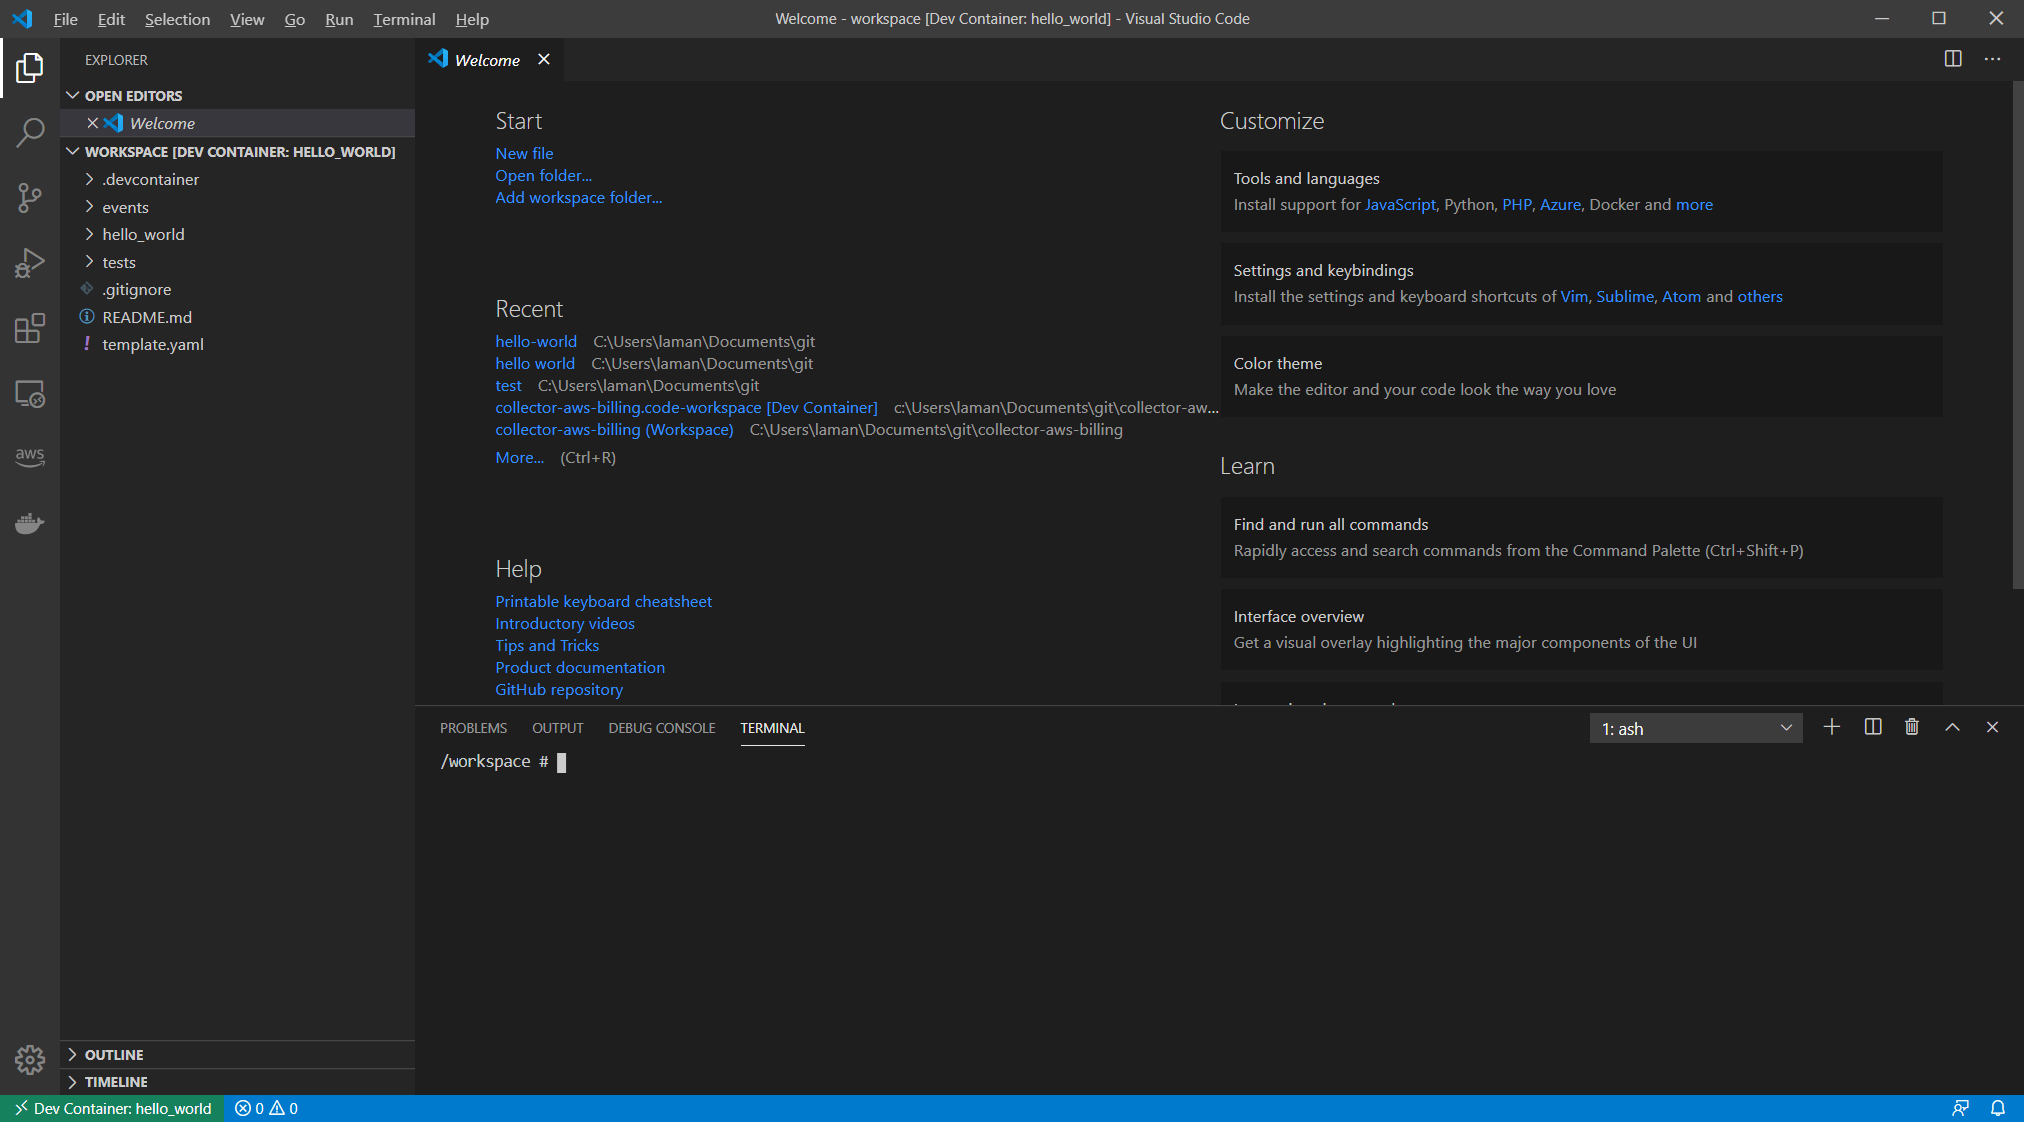The height and width of the screenshot is (1122, 2024).
Task: Expand the hello_world folder
Action: (x=143, y=234)
